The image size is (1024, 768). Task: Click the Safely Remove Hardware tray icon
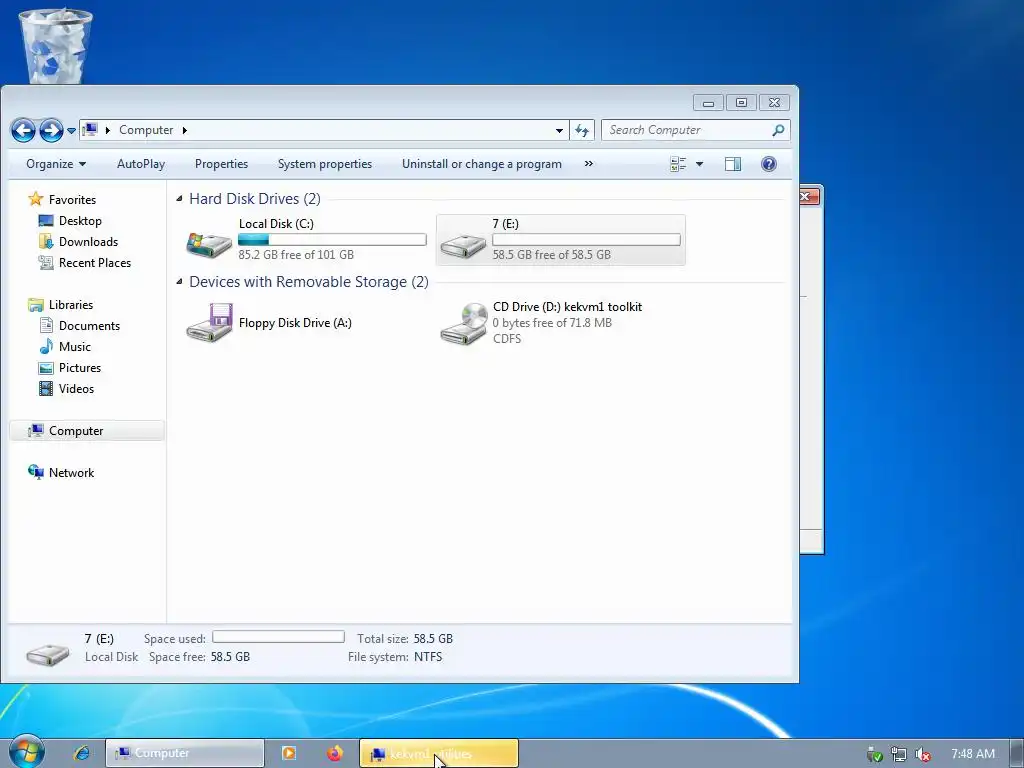click(874, 754)
